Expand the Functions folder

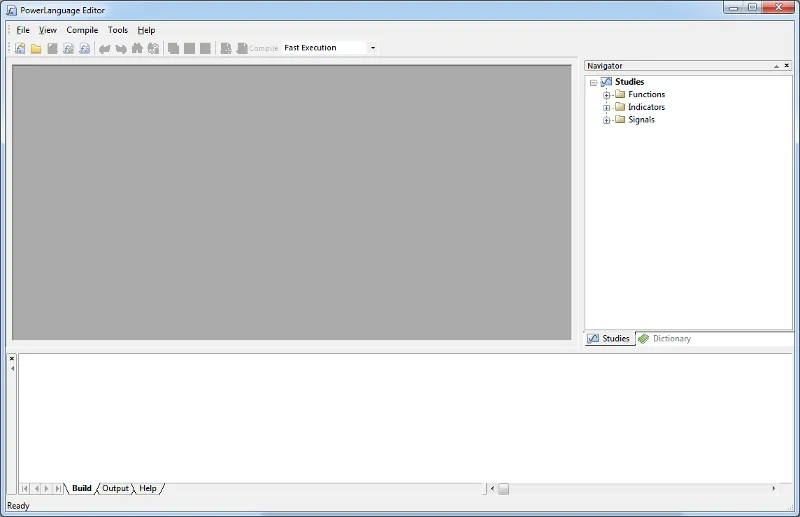tap(606, 95)
